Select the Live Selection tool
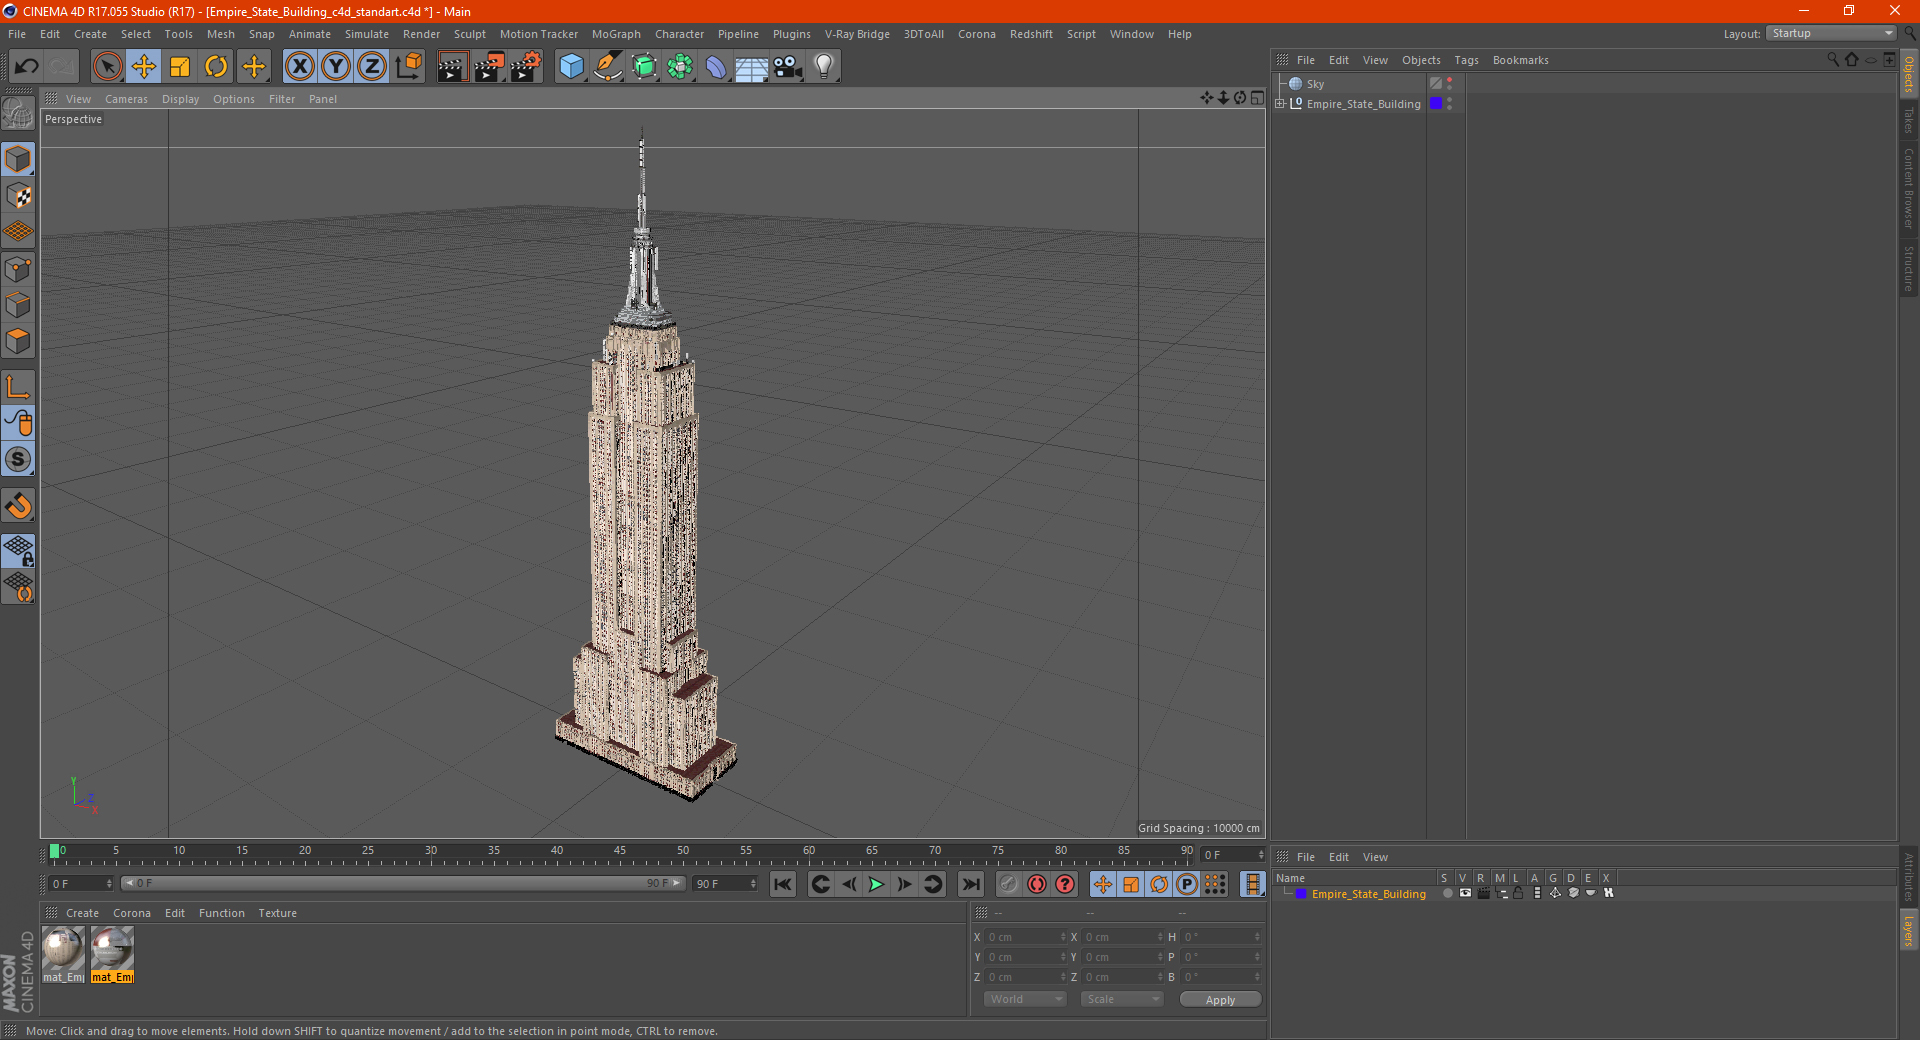1920x1040 pixels. tap(107, 67)
